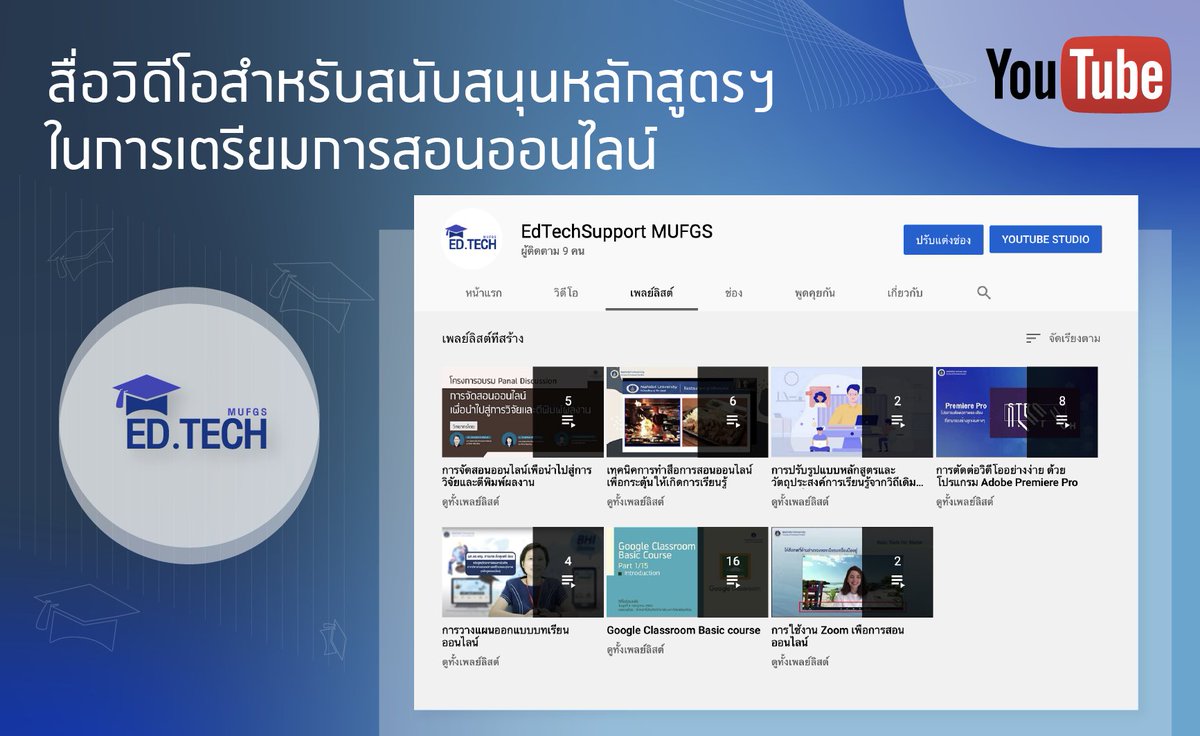Click title การจัดสอนออนไลน์เพื่อนำไปสู่การวิจัย
The image size is (1200, 736).
pyautogui.click(x=517, y=476)
